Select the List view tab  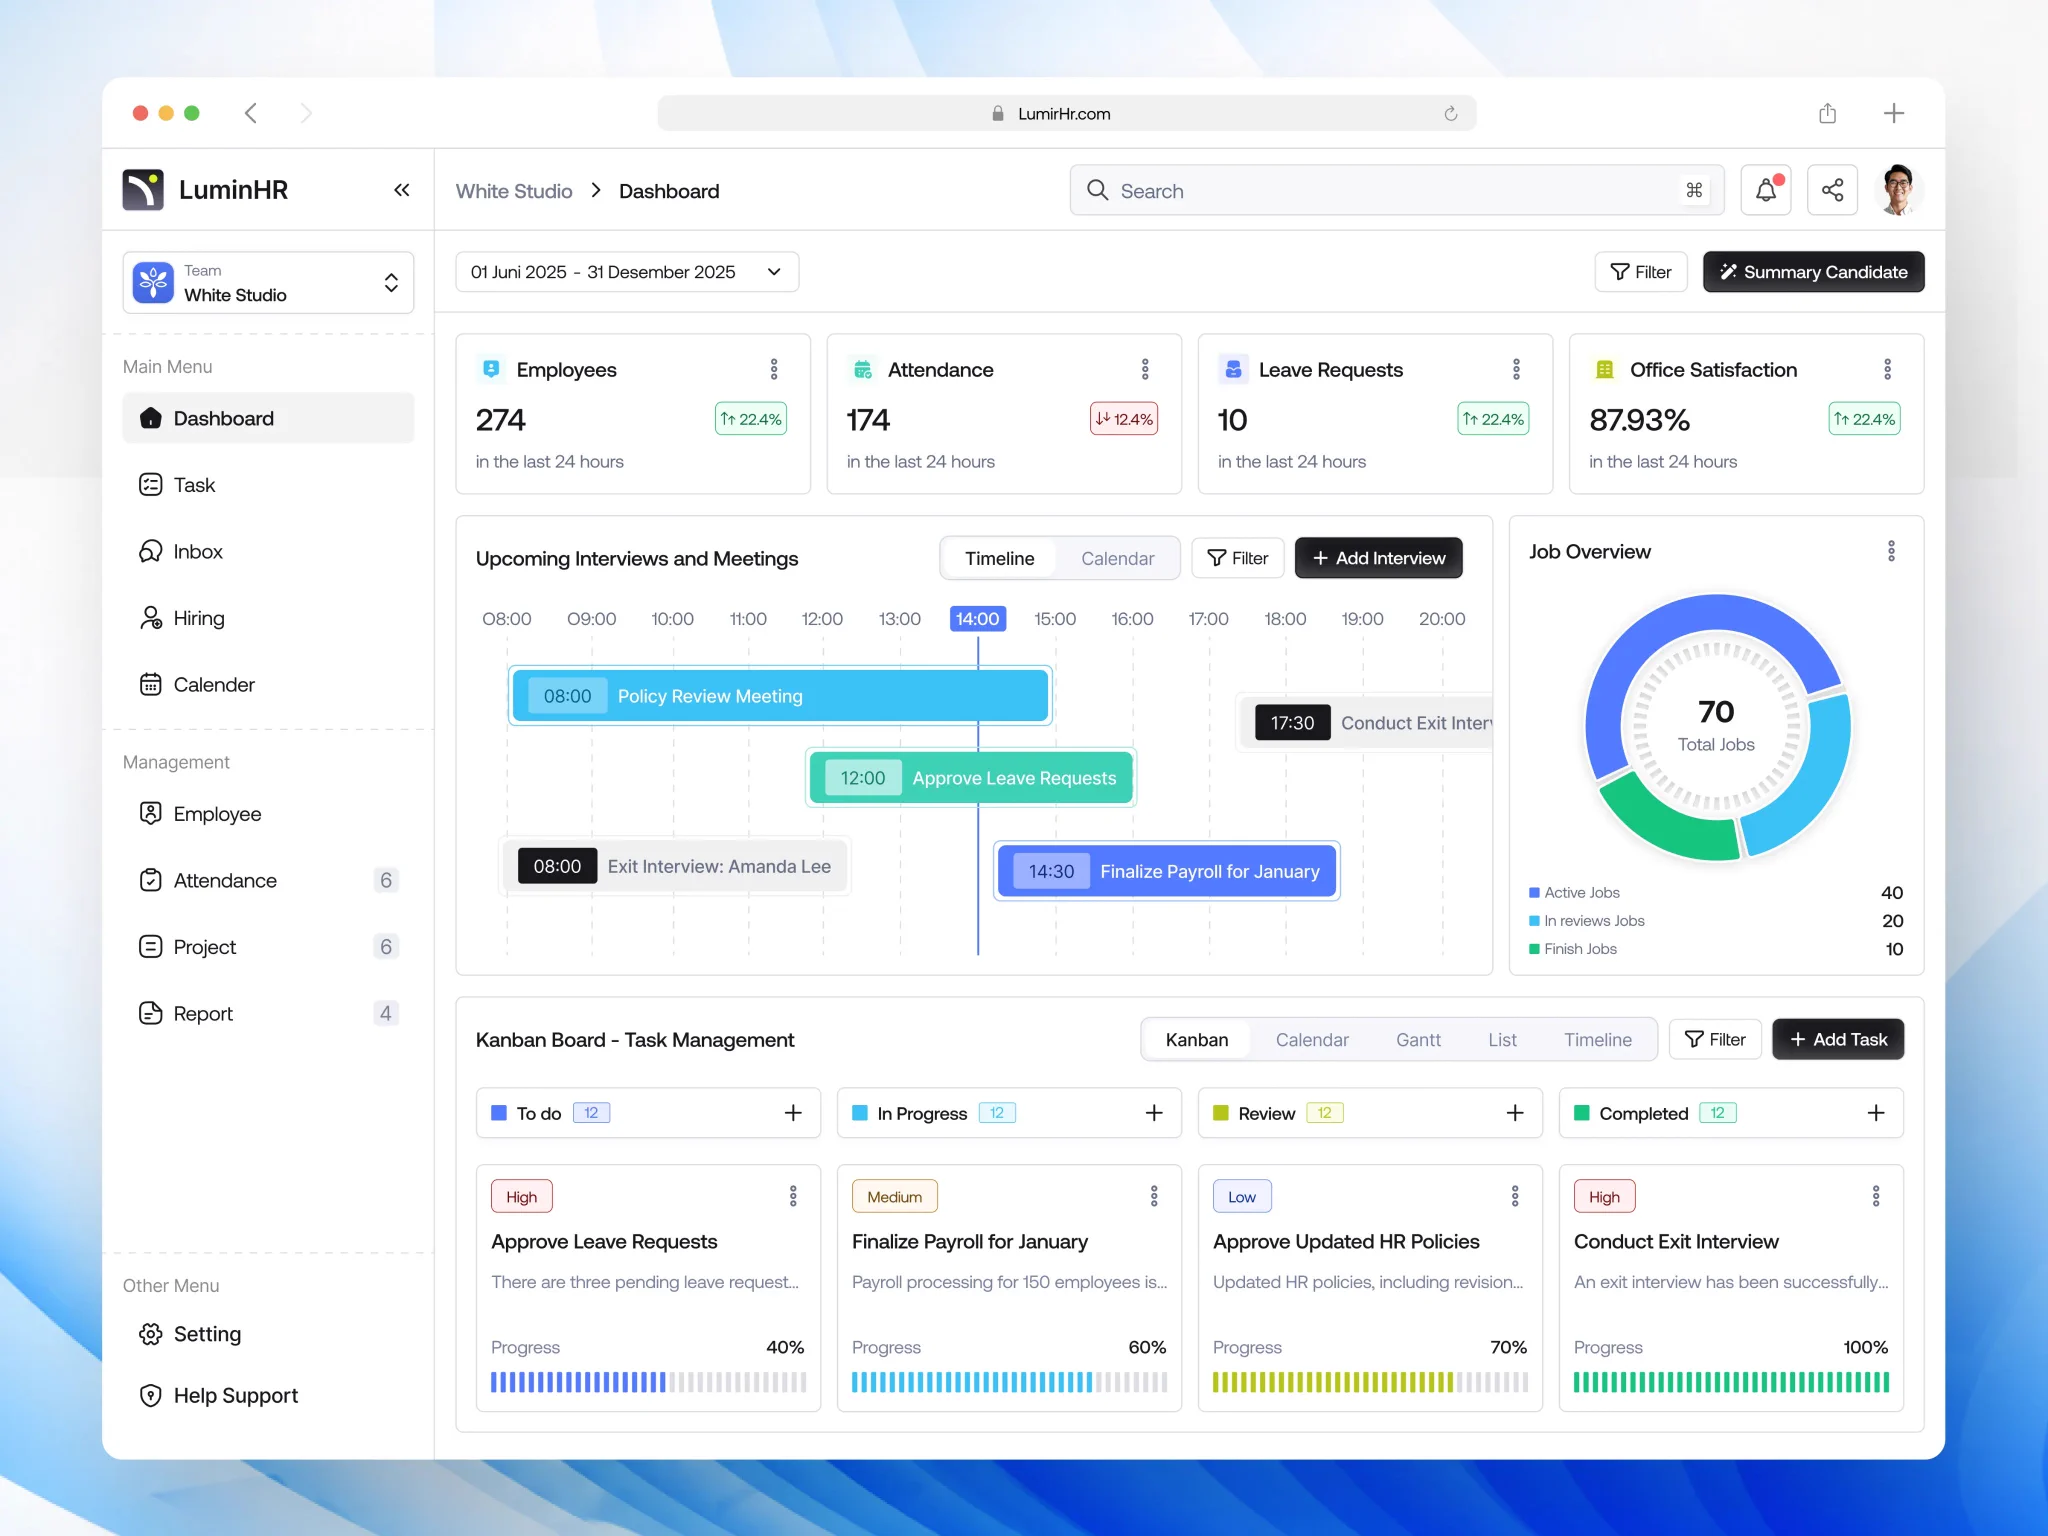tap(1502, 1040)
